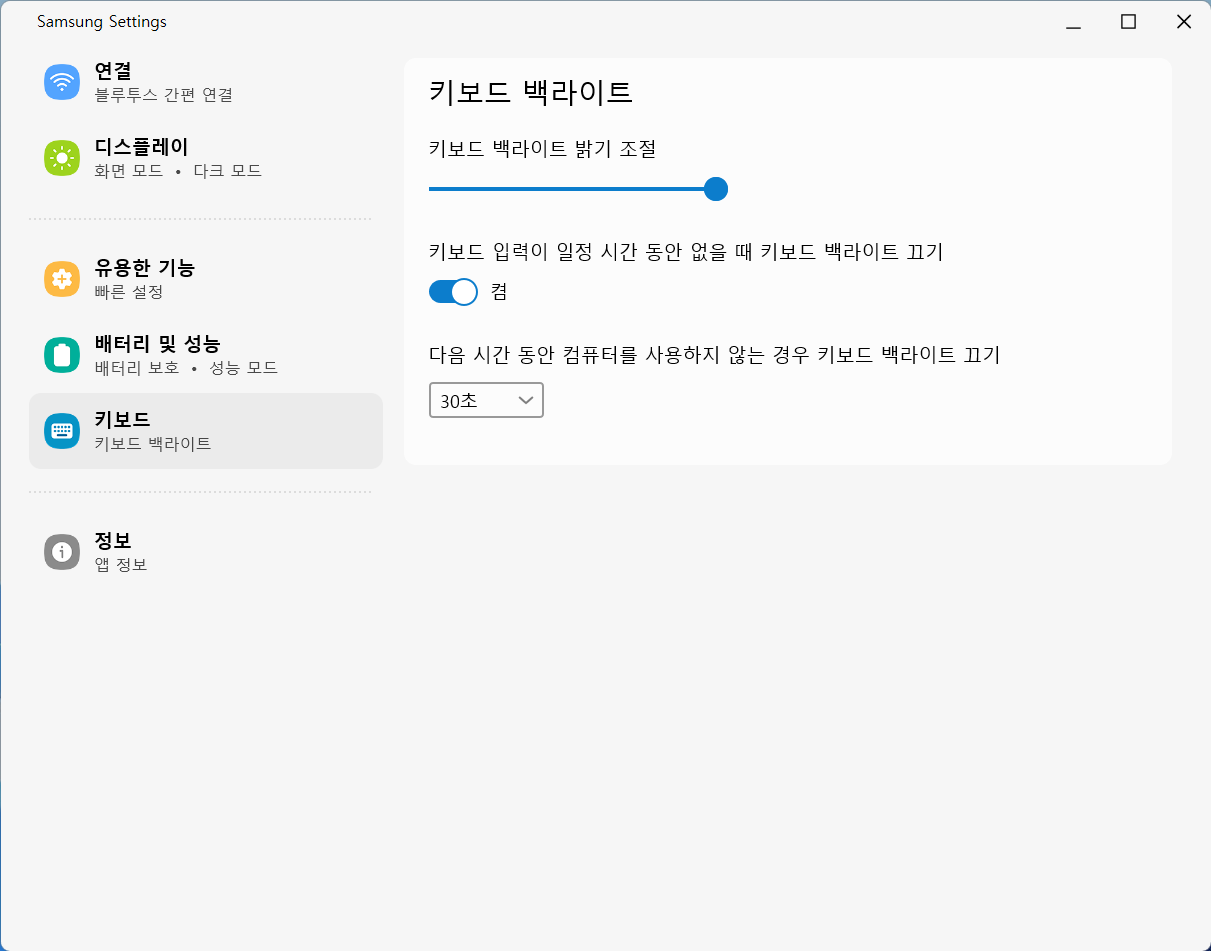The width and height of the screenshot is (1211, 951).
Task: Minimize the Samsung Settings window
Action: [x=1074, y=22]
